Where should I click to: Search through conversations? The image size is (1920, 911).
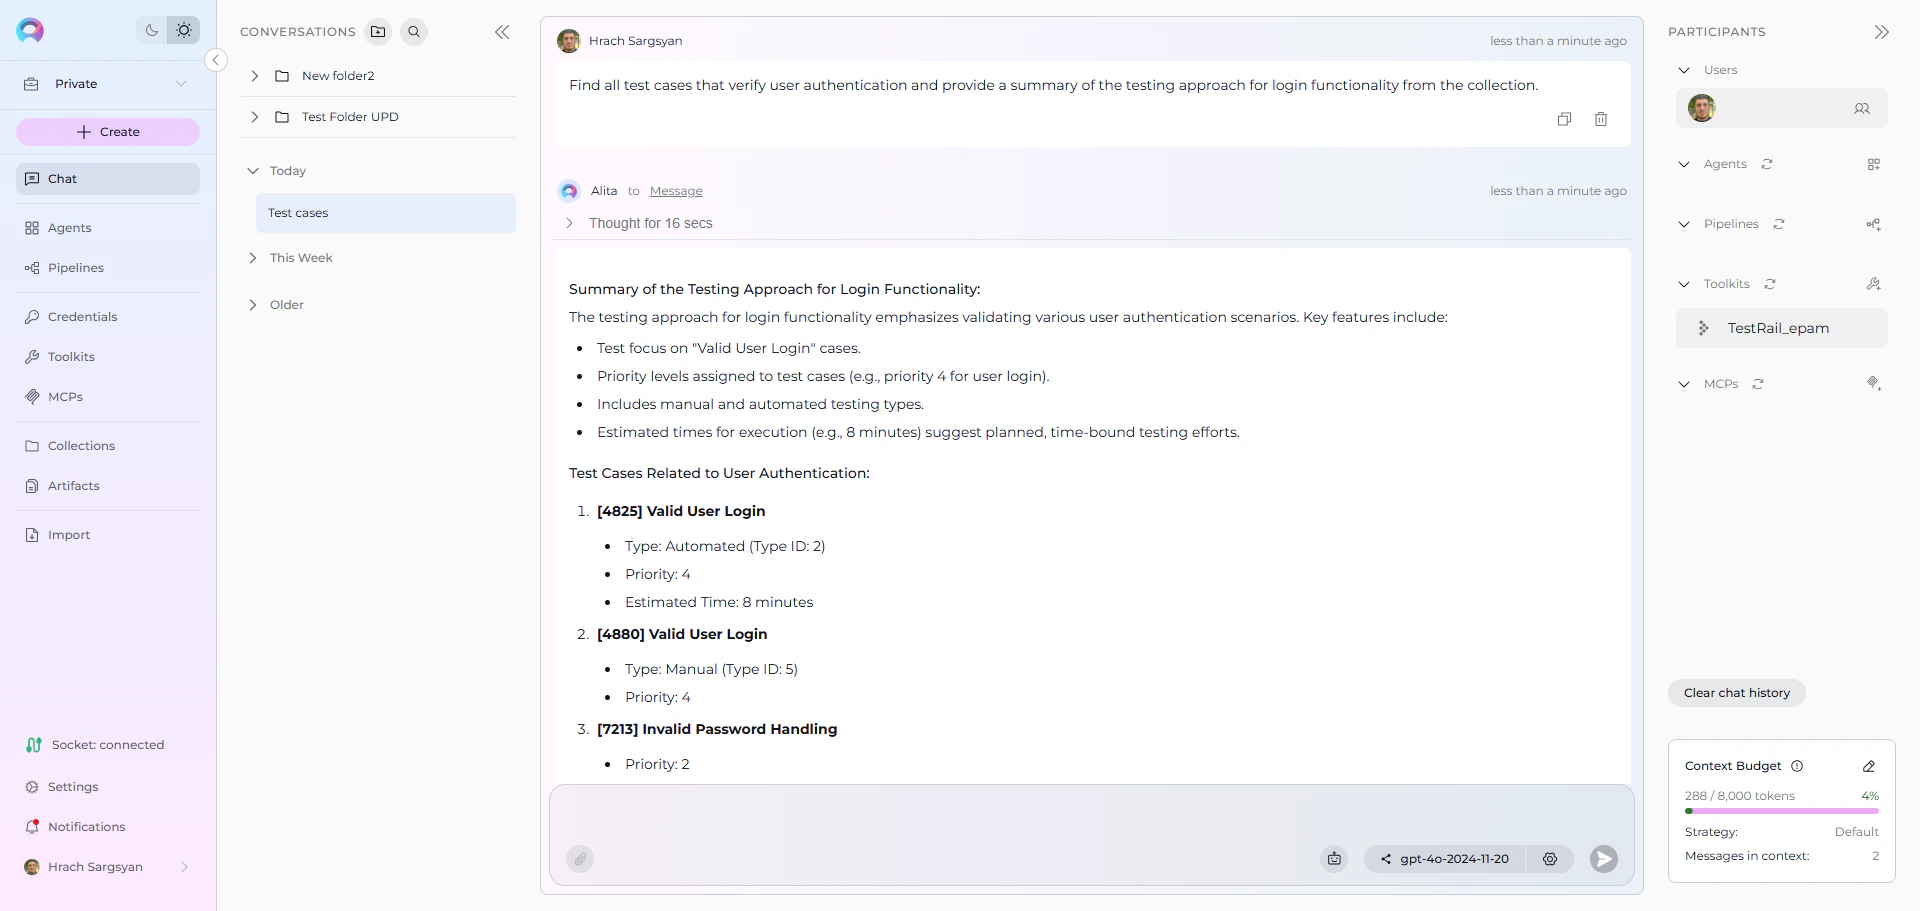click(414, 31)
